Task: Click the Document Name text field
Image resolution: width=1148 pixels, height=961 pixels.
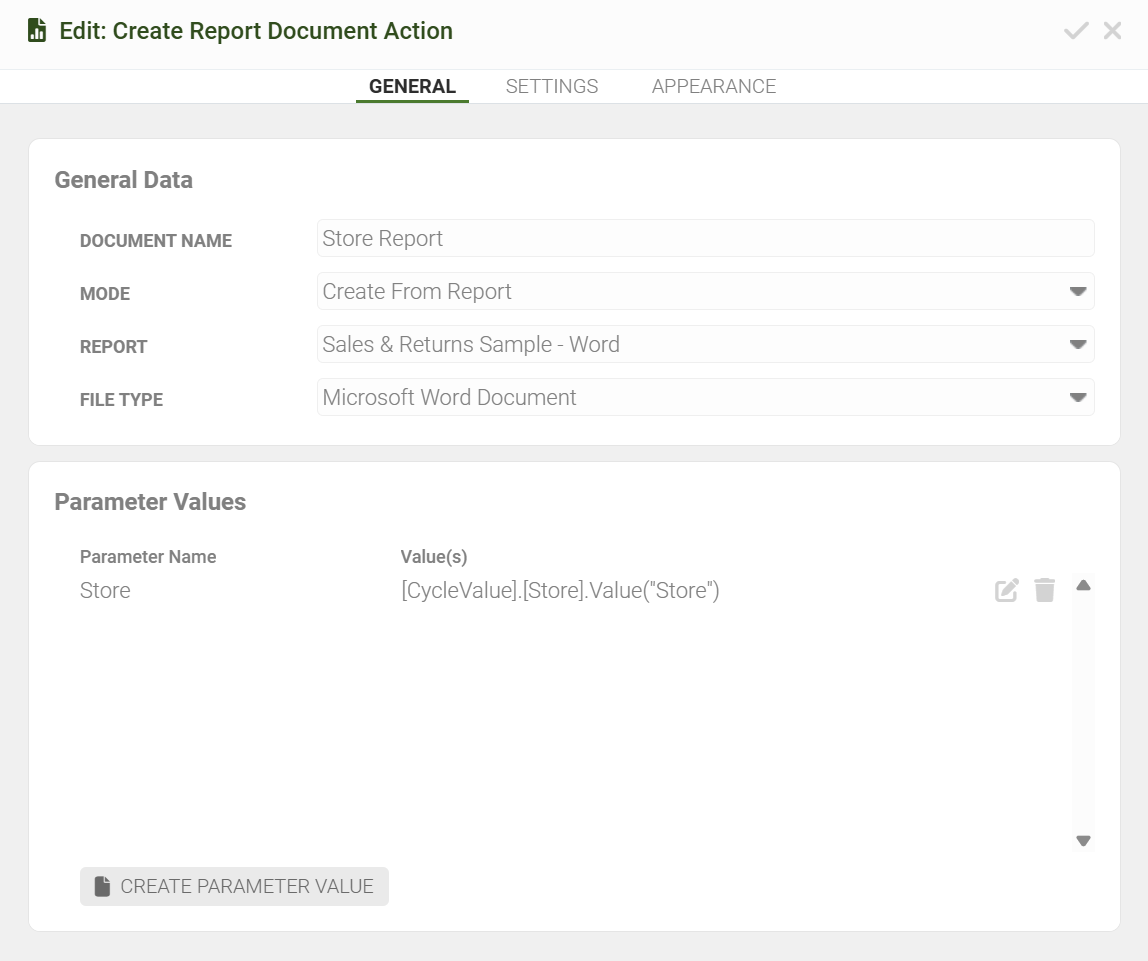Action: (x=705, y=239)
